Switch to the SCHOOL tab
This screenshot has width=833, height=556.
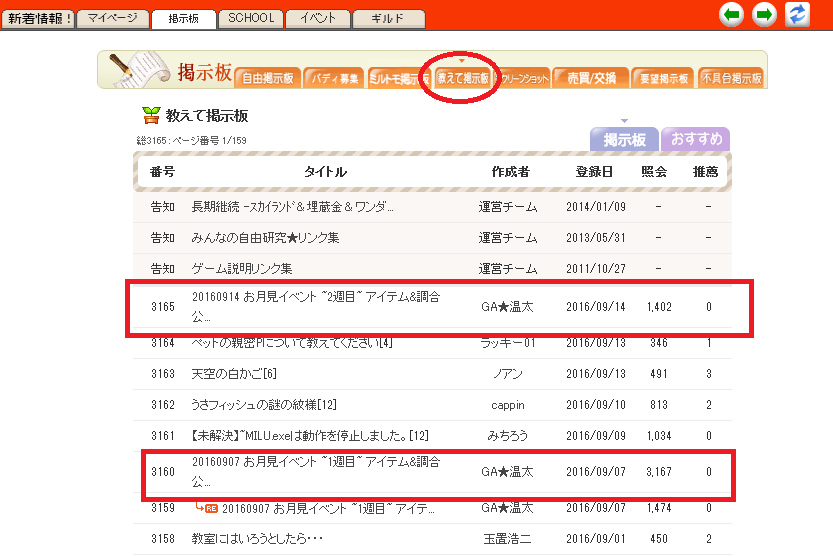pos(250,18)
